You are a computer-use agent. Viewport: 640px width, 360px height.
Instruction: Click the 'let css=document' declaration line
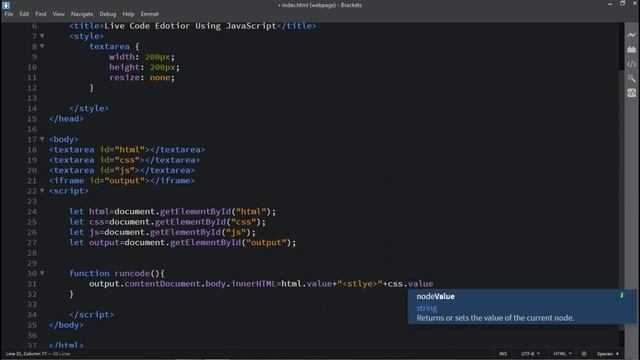167,222
